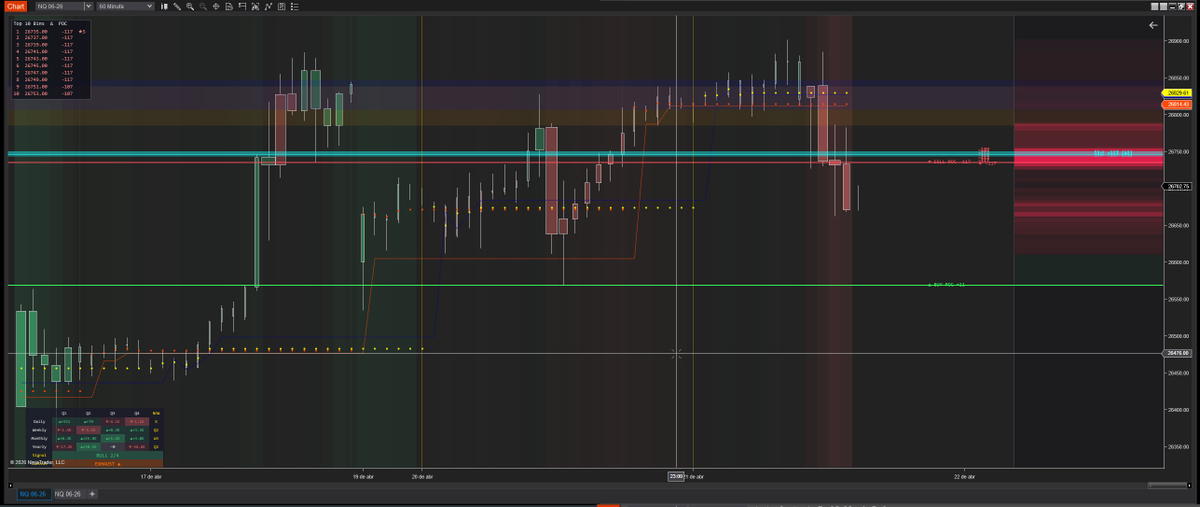Image resolution: width=1200 pixels, height=507 pixels.
Task: Toggle the Chart Trader flag icon
Action: point(242,6)
